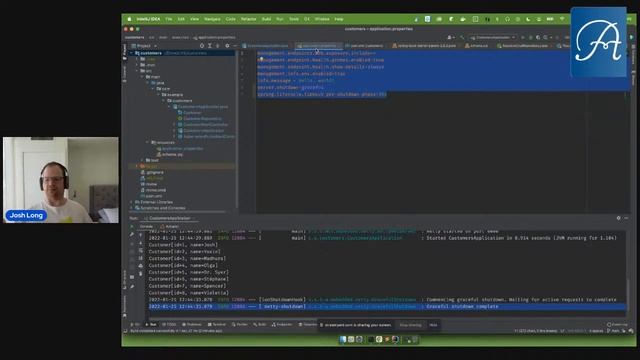Screen dimensions: 640x360
Task: Switch to the Console tab in Run panel
Action: 146,227
